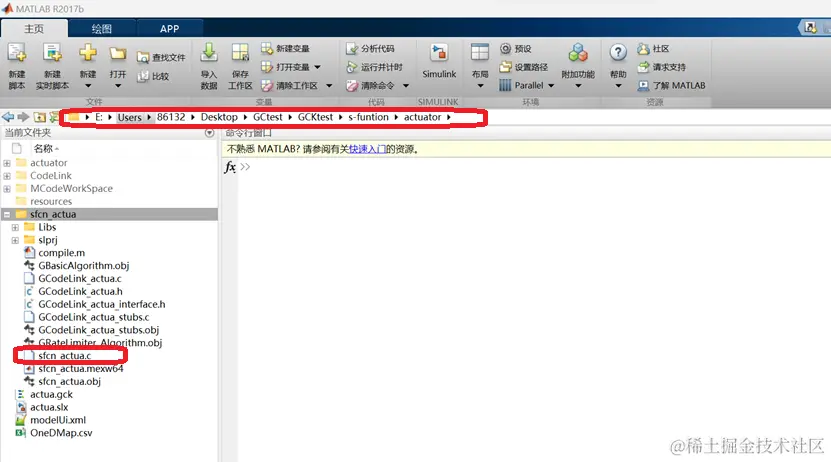Click GCtest in the address path
The height and width of the screenshot is (462, 831).
(268, 117)
